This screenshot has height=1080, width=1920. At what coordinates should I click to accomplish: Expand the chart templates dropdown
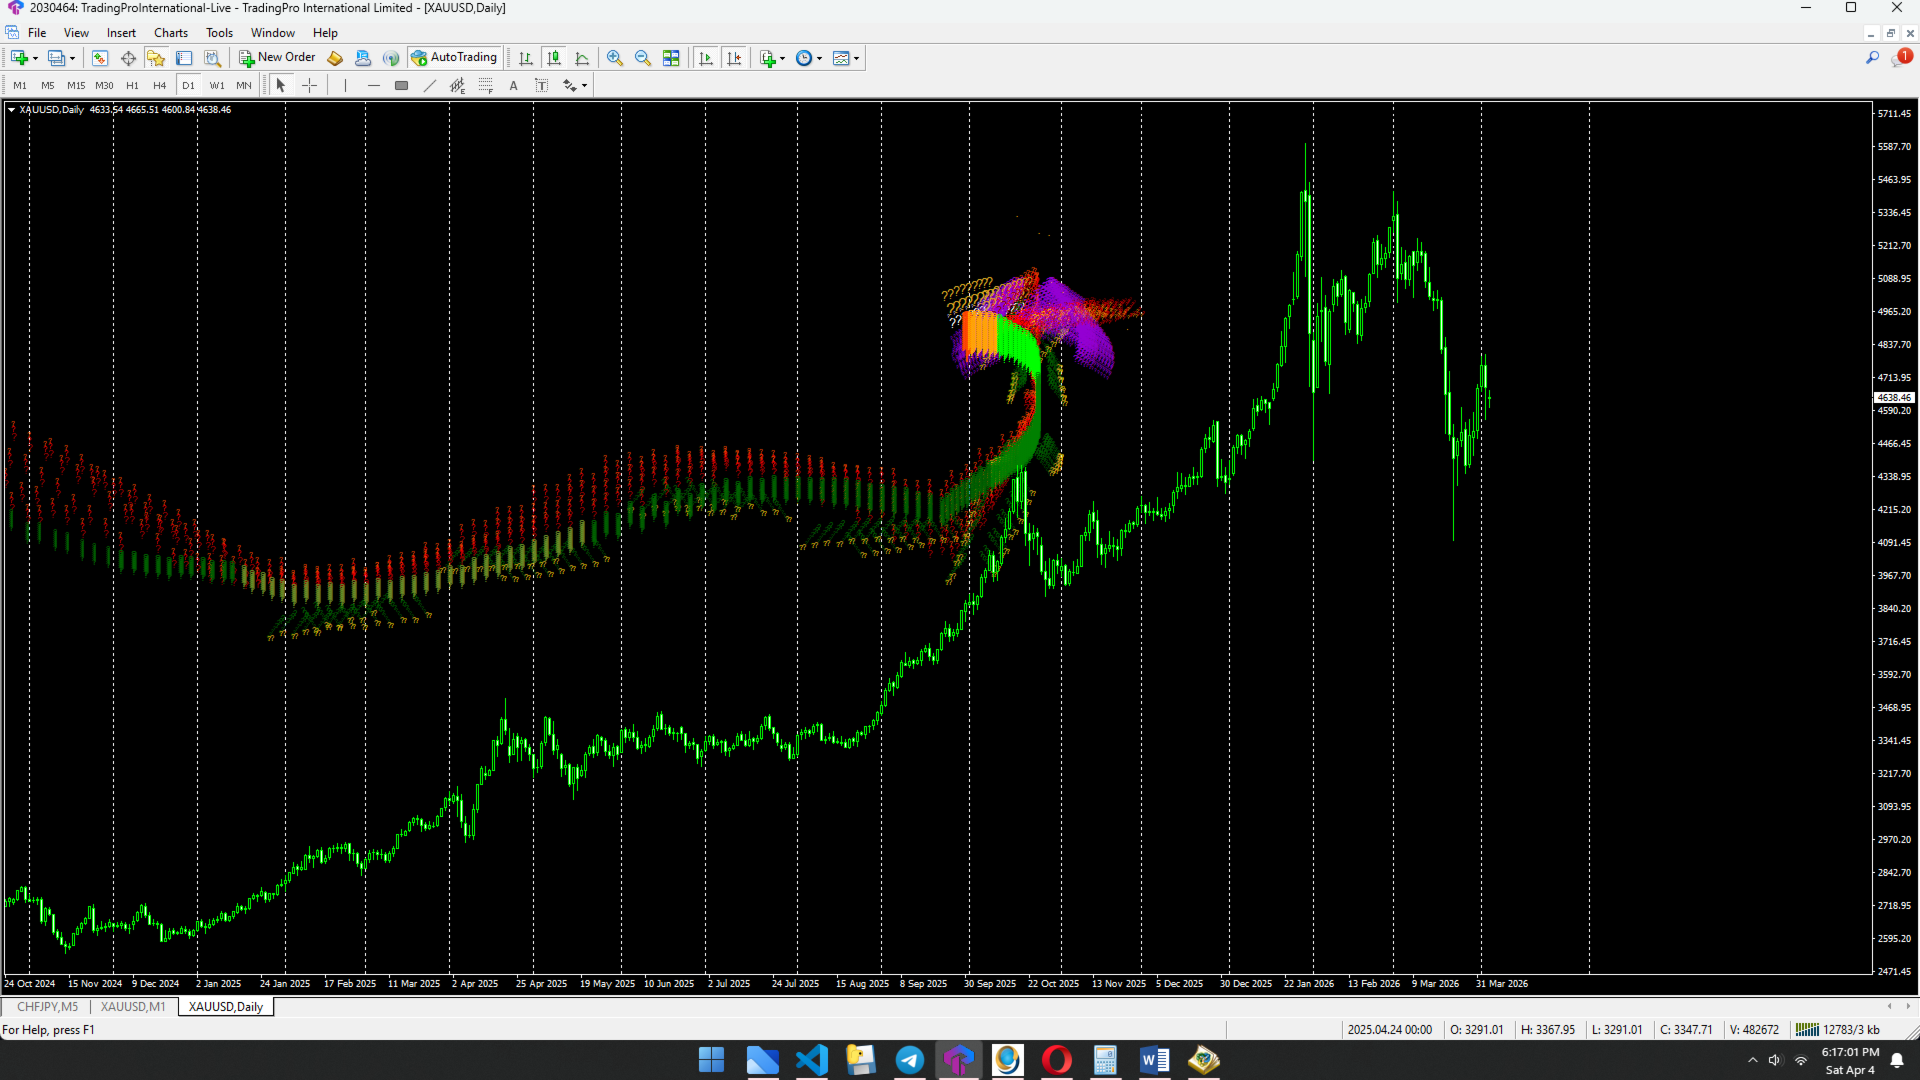856,58
